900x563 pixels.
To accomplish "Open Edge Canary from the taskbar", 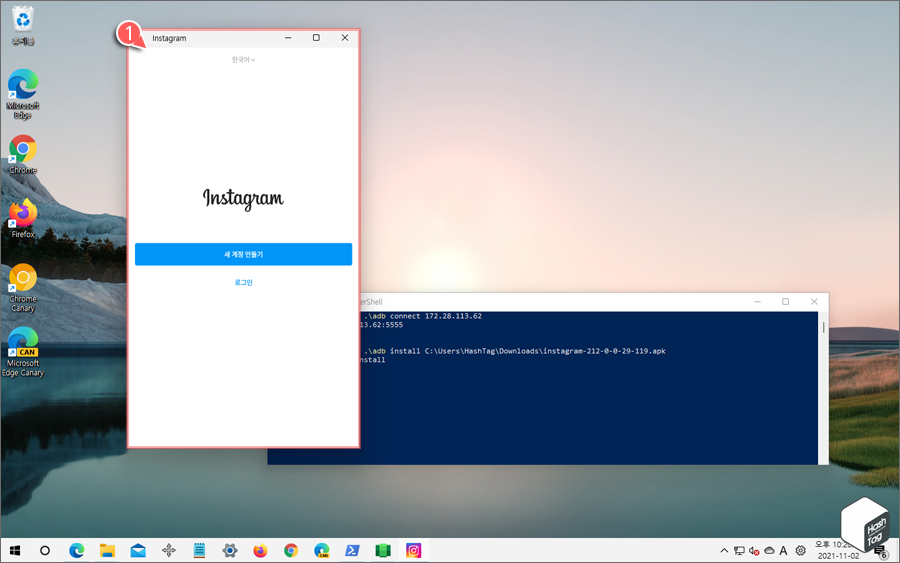I will click(322, 551).
